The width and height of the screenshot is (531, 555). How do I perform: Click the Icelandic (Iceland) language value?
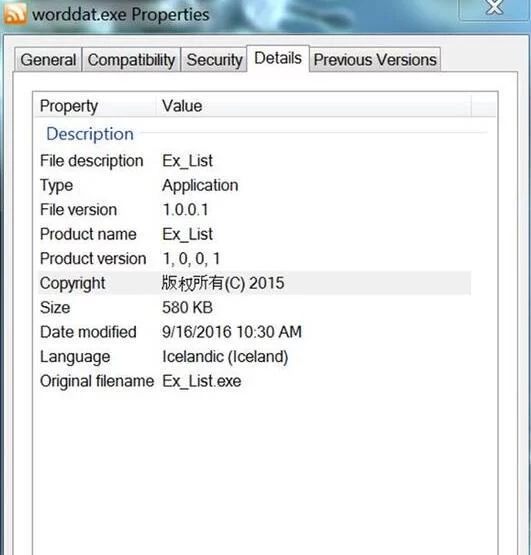point(225,357)
